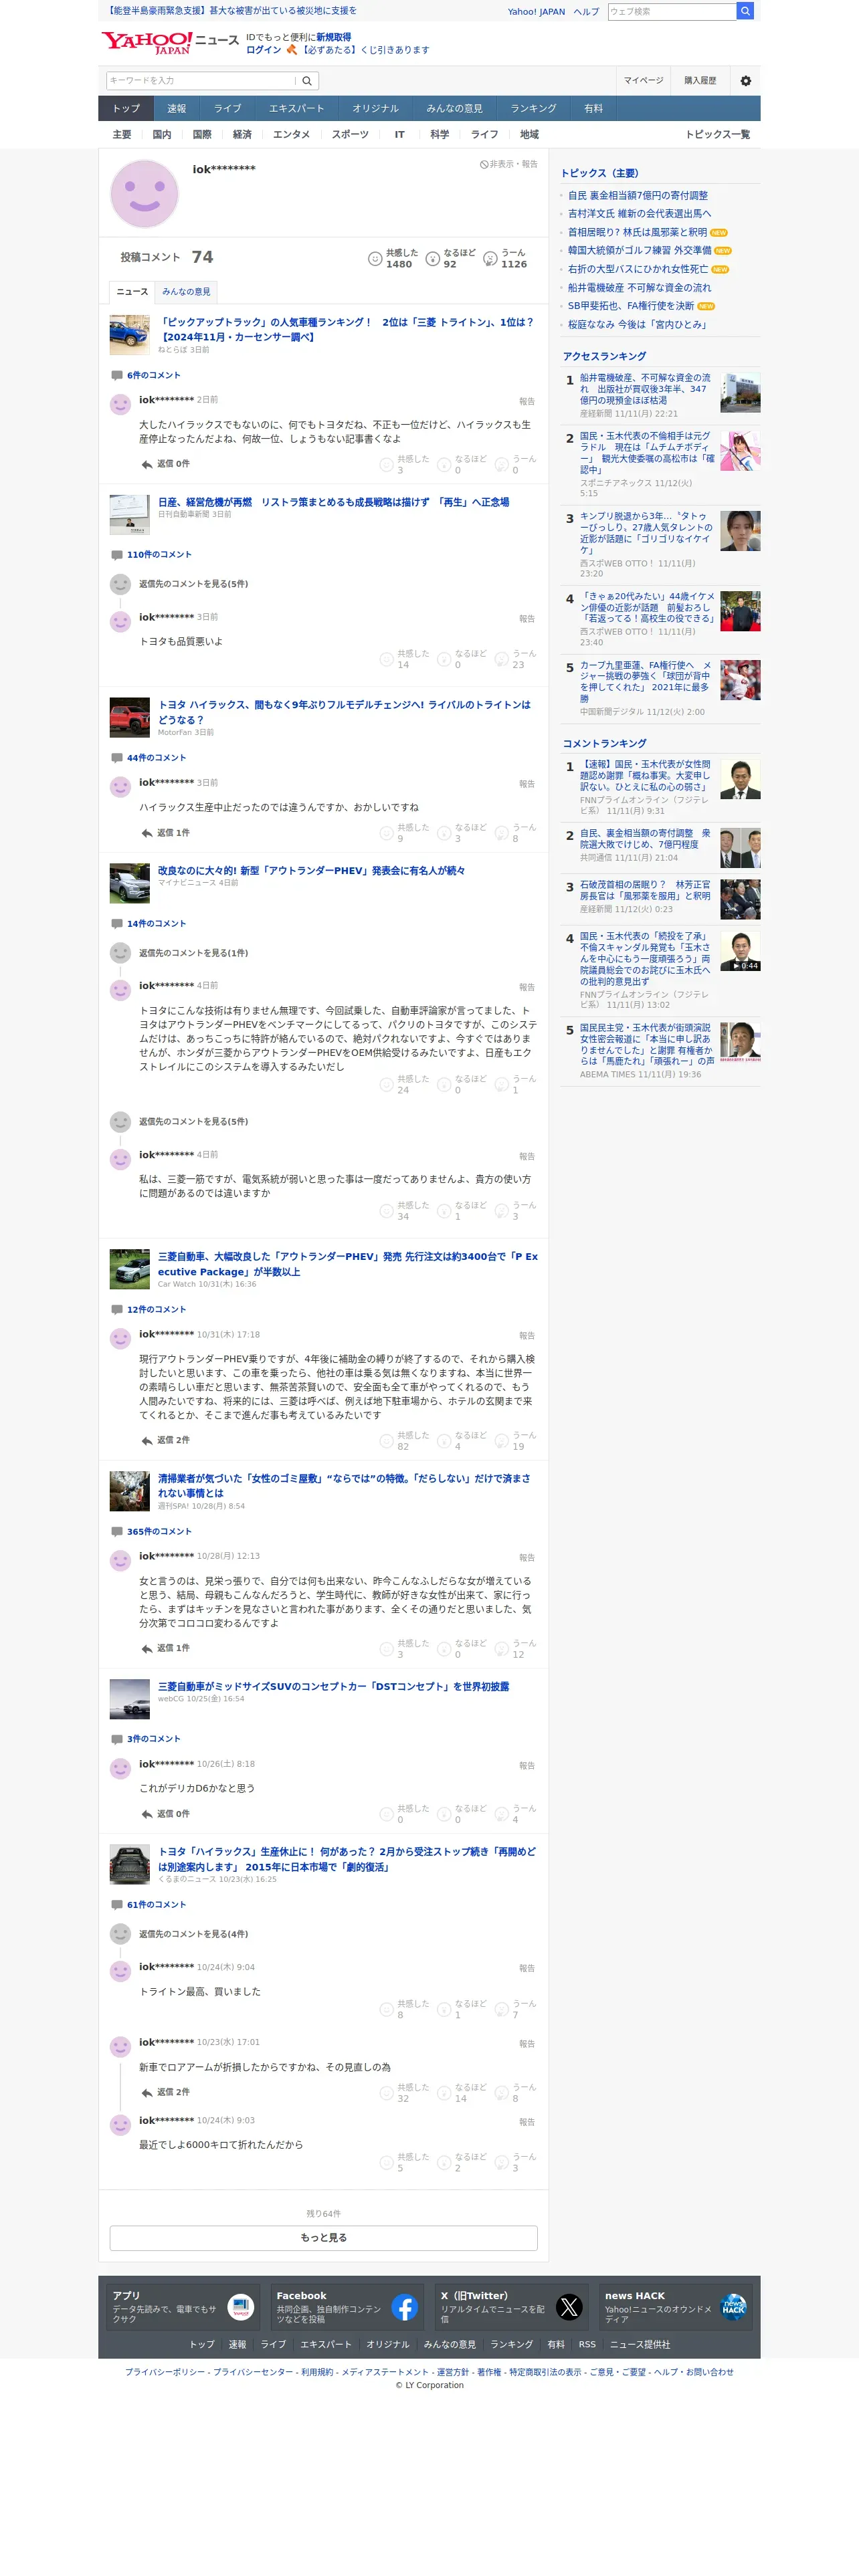Select the 経済 category

tap(242, 135)
